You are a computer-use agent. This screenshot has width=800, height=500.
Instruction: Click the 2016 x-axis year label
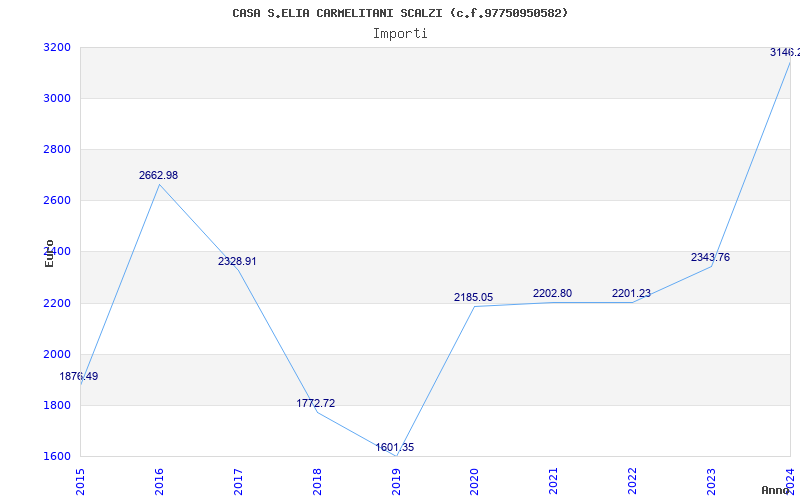tap(159, 482)
